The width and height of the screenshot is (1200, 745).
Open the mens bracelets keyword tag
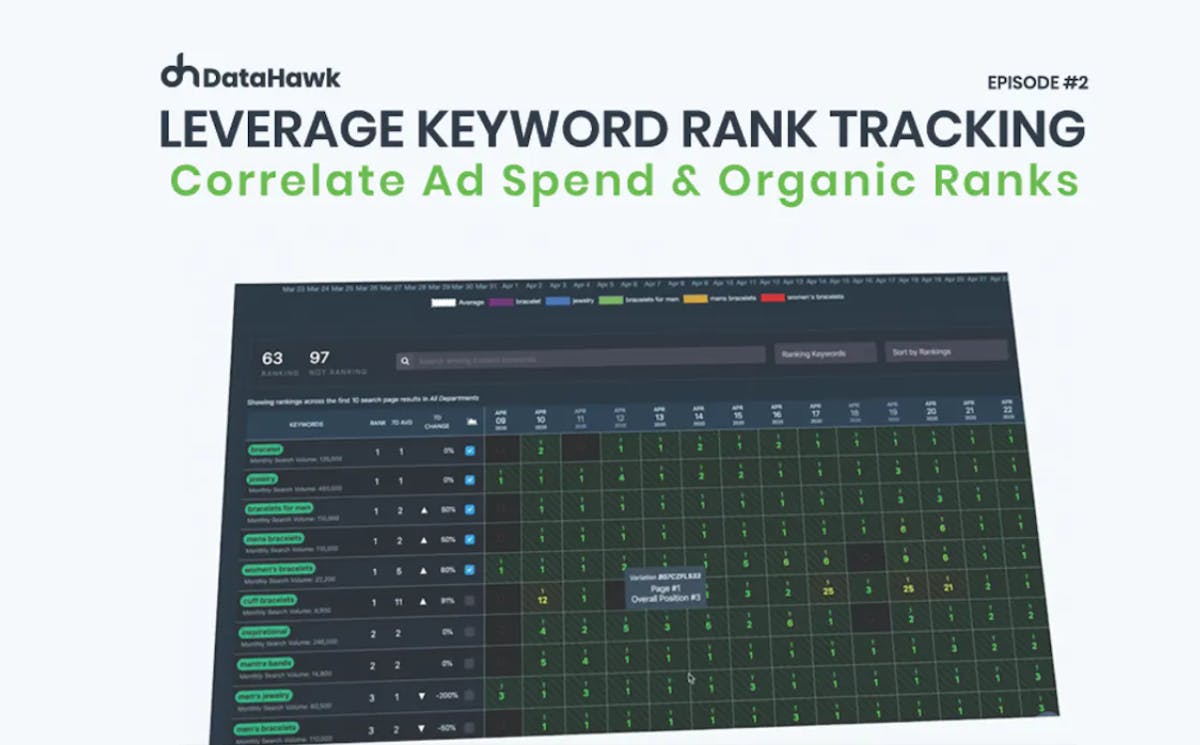[275, 539]
